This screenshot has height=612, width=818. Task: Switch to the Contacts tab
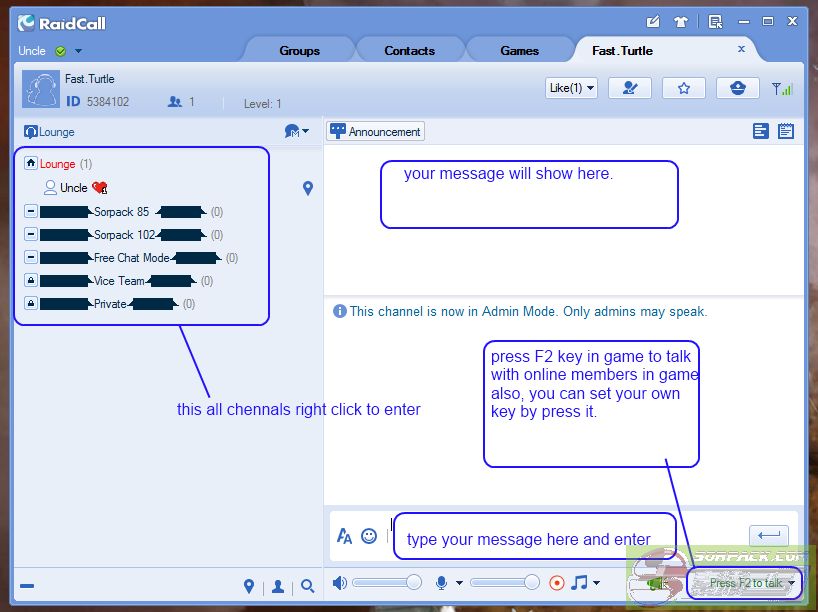410,51
